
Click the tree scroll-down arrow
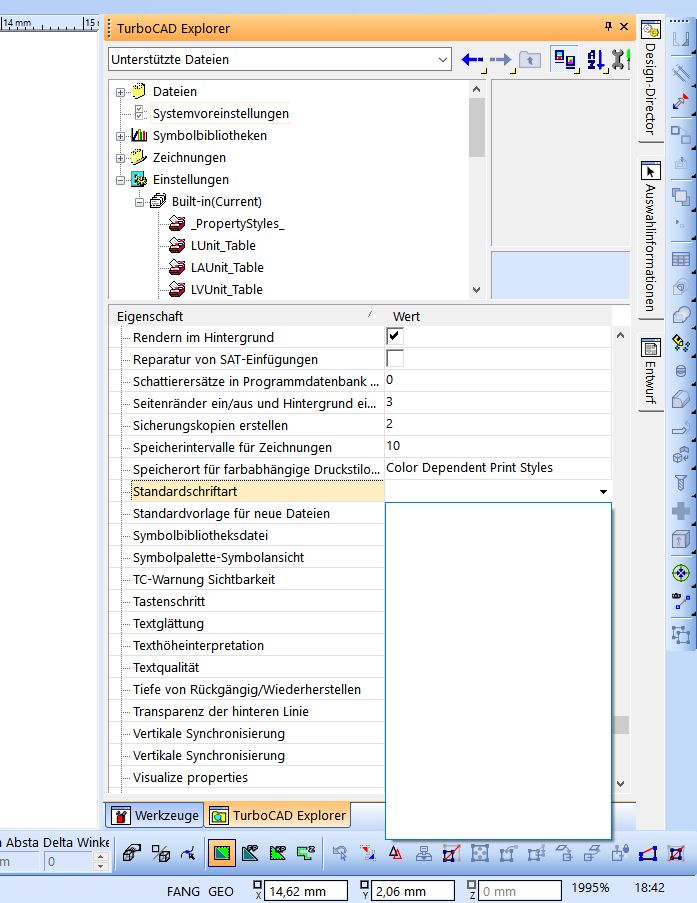(x=476, y=290)
